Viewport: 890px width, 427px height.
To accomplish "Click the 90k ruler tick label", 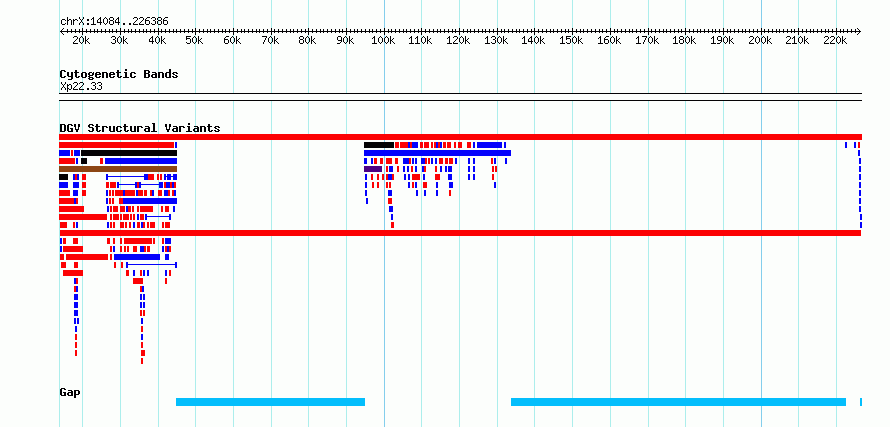I will pyautogui.click(x=345, y=41).
